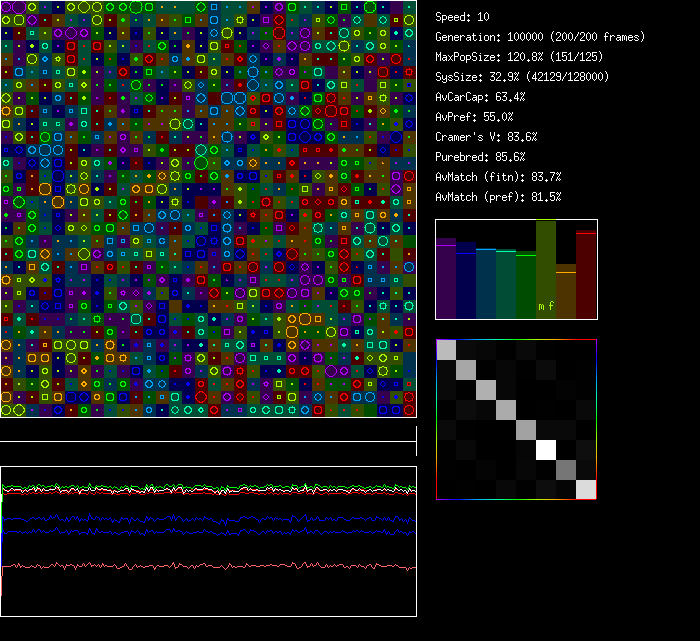This screenshot has height=641, width=700.
Task: Click the brightest white cell in matrix
Action: (x=546, y=449)
